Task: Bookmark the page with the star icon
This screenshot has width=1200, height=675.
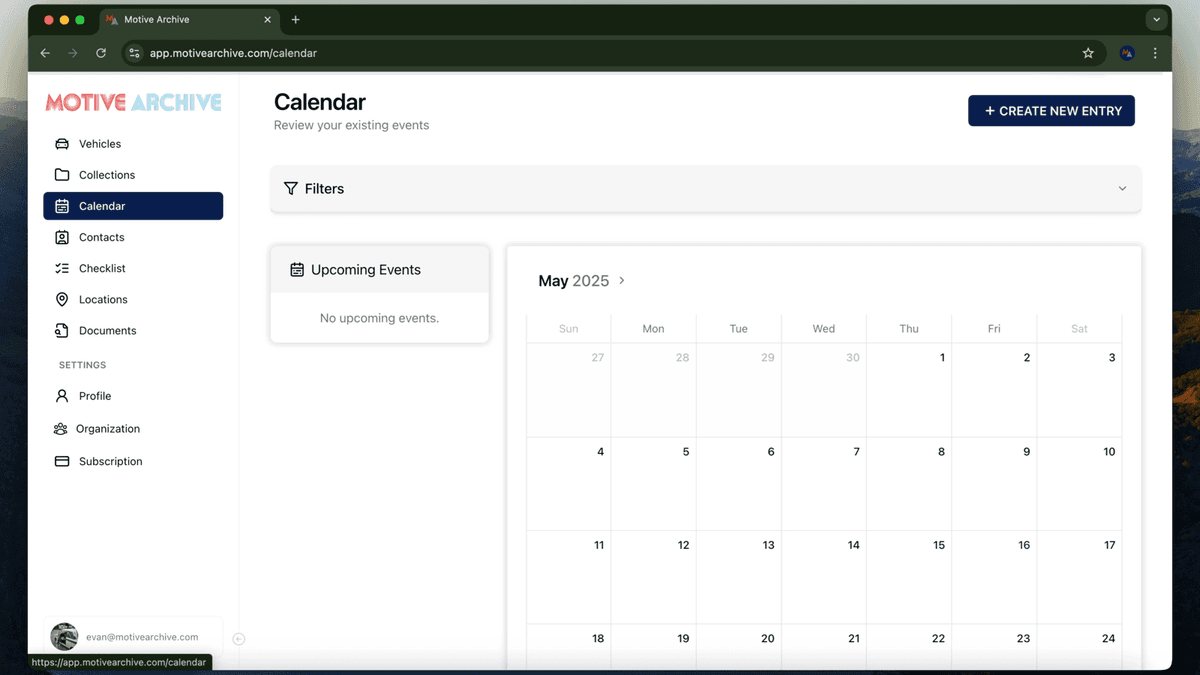Action: (1088, 53)
